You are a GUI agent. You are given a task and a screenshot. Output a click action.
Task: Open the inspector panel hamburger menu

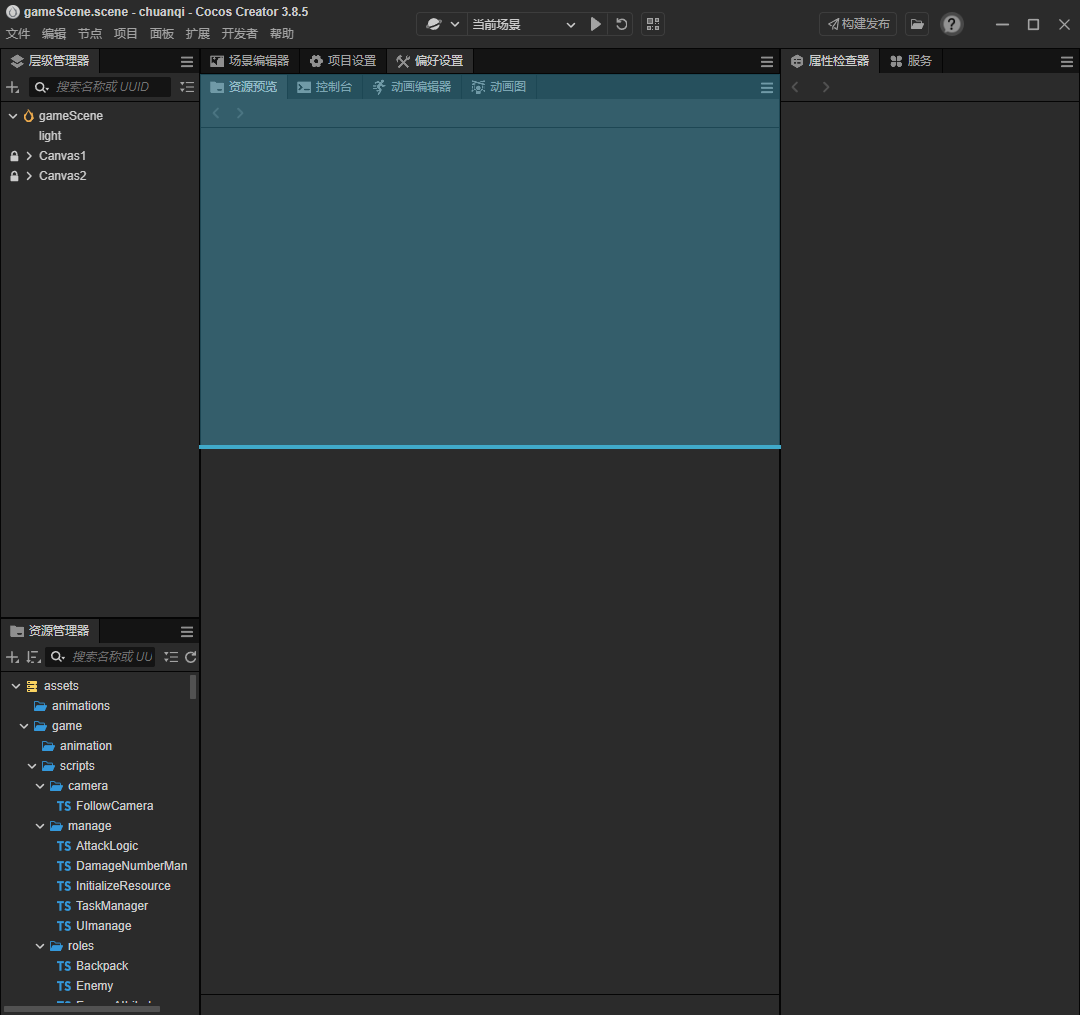(x=1066, y=62)
